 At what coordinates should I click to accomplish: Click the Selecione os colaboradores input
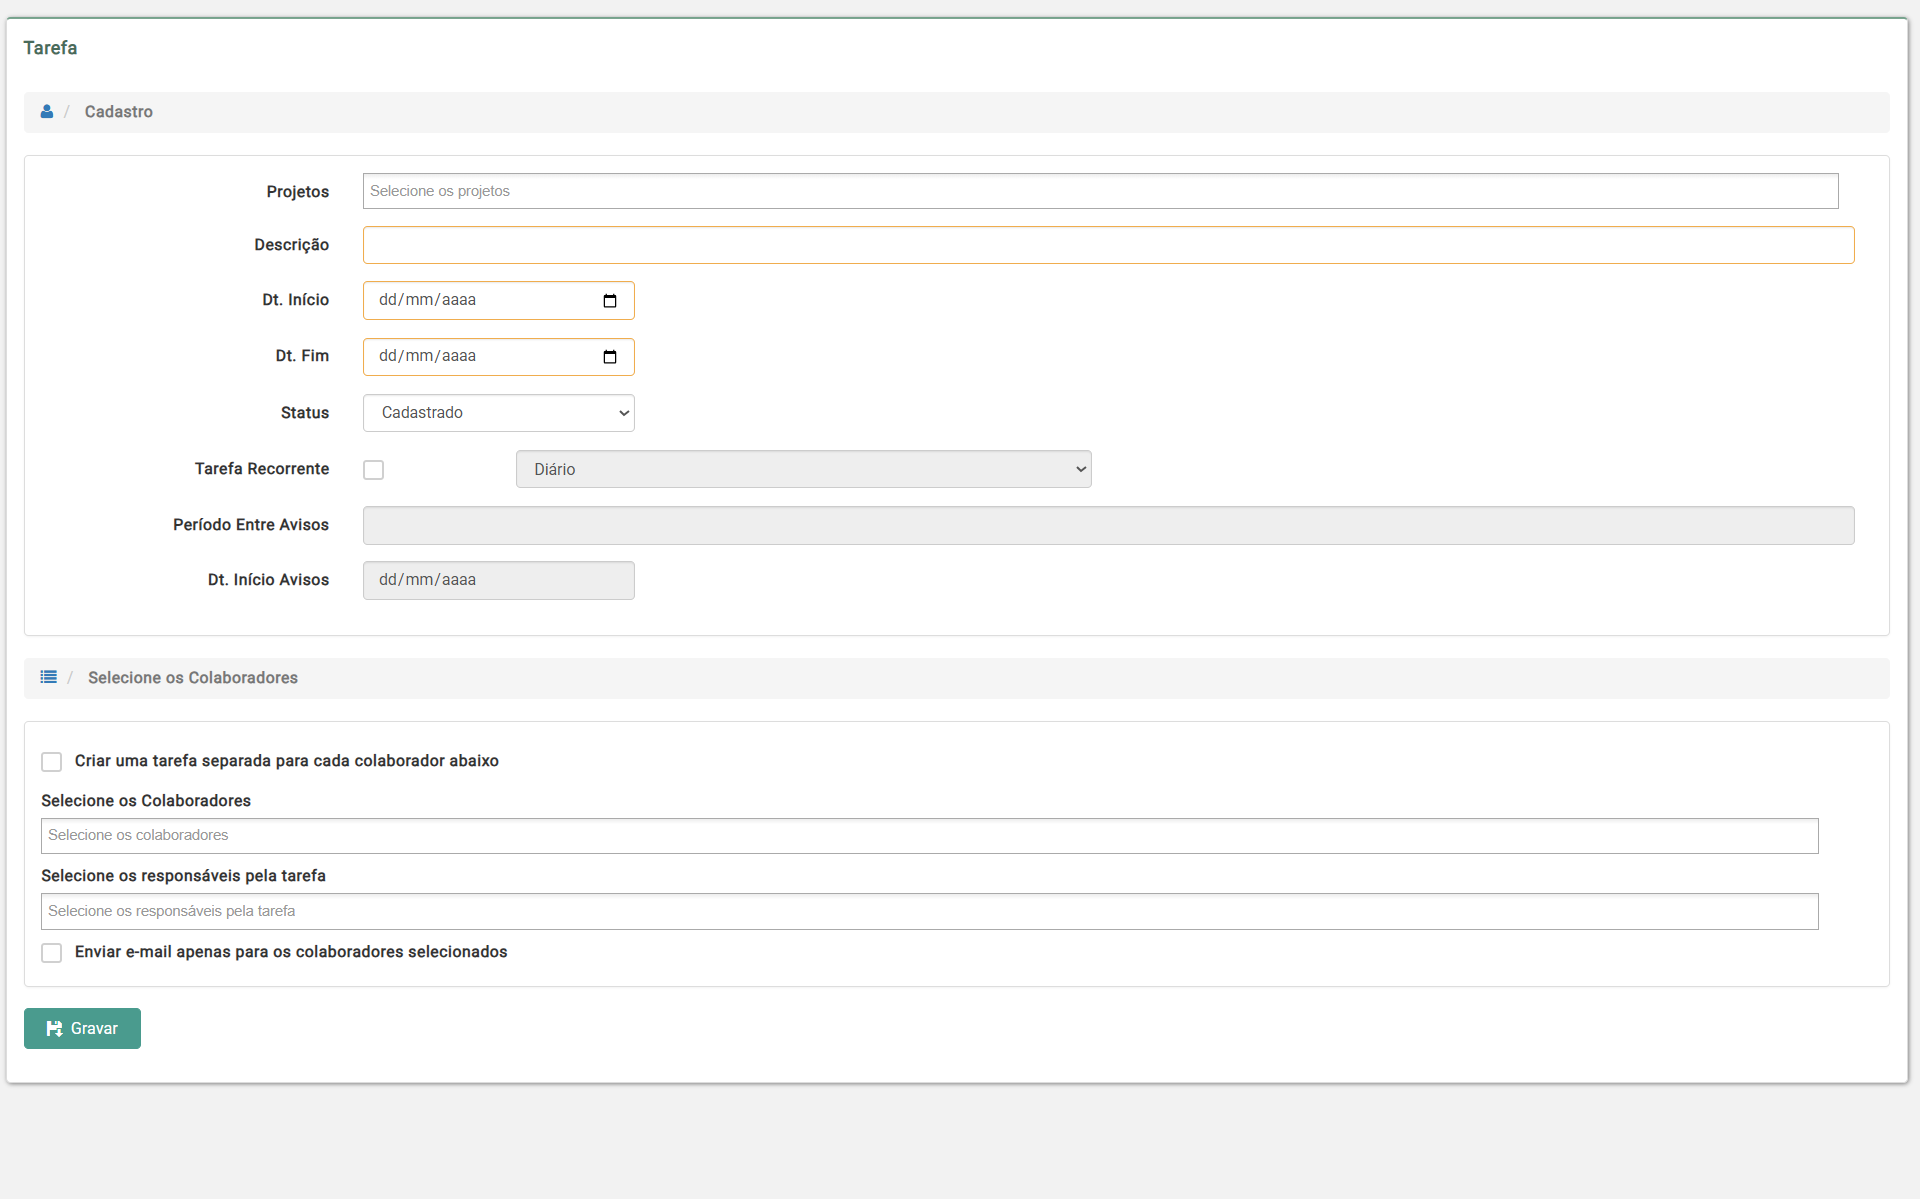(929, 836)
